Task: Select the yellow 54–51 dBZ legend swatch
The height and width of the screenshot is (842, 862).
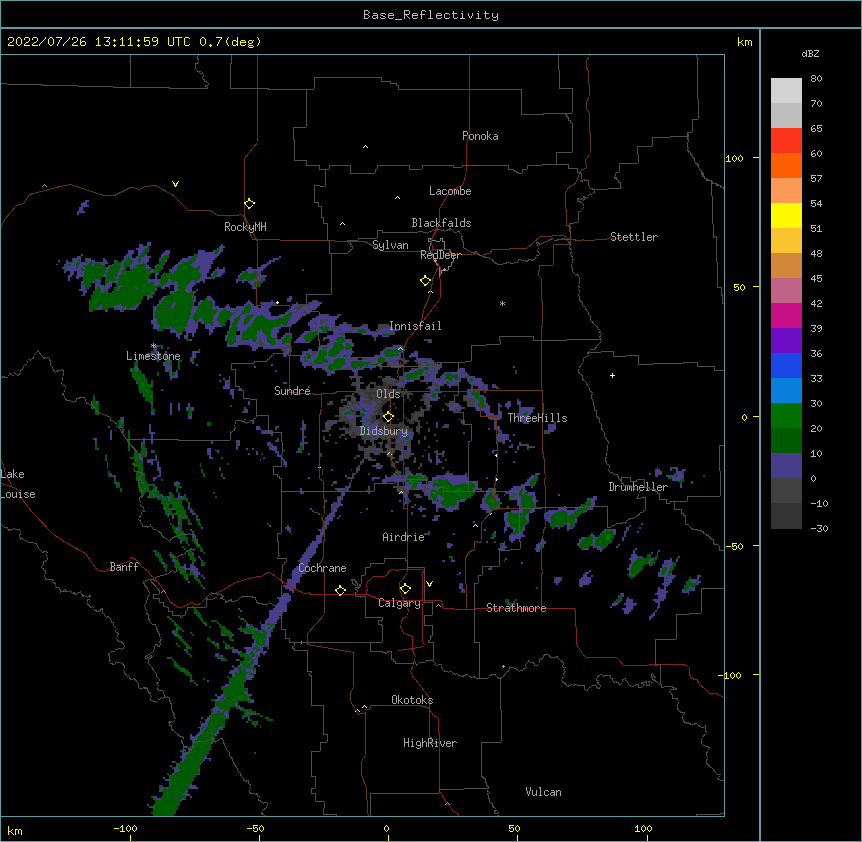Action: pos(786,215)
